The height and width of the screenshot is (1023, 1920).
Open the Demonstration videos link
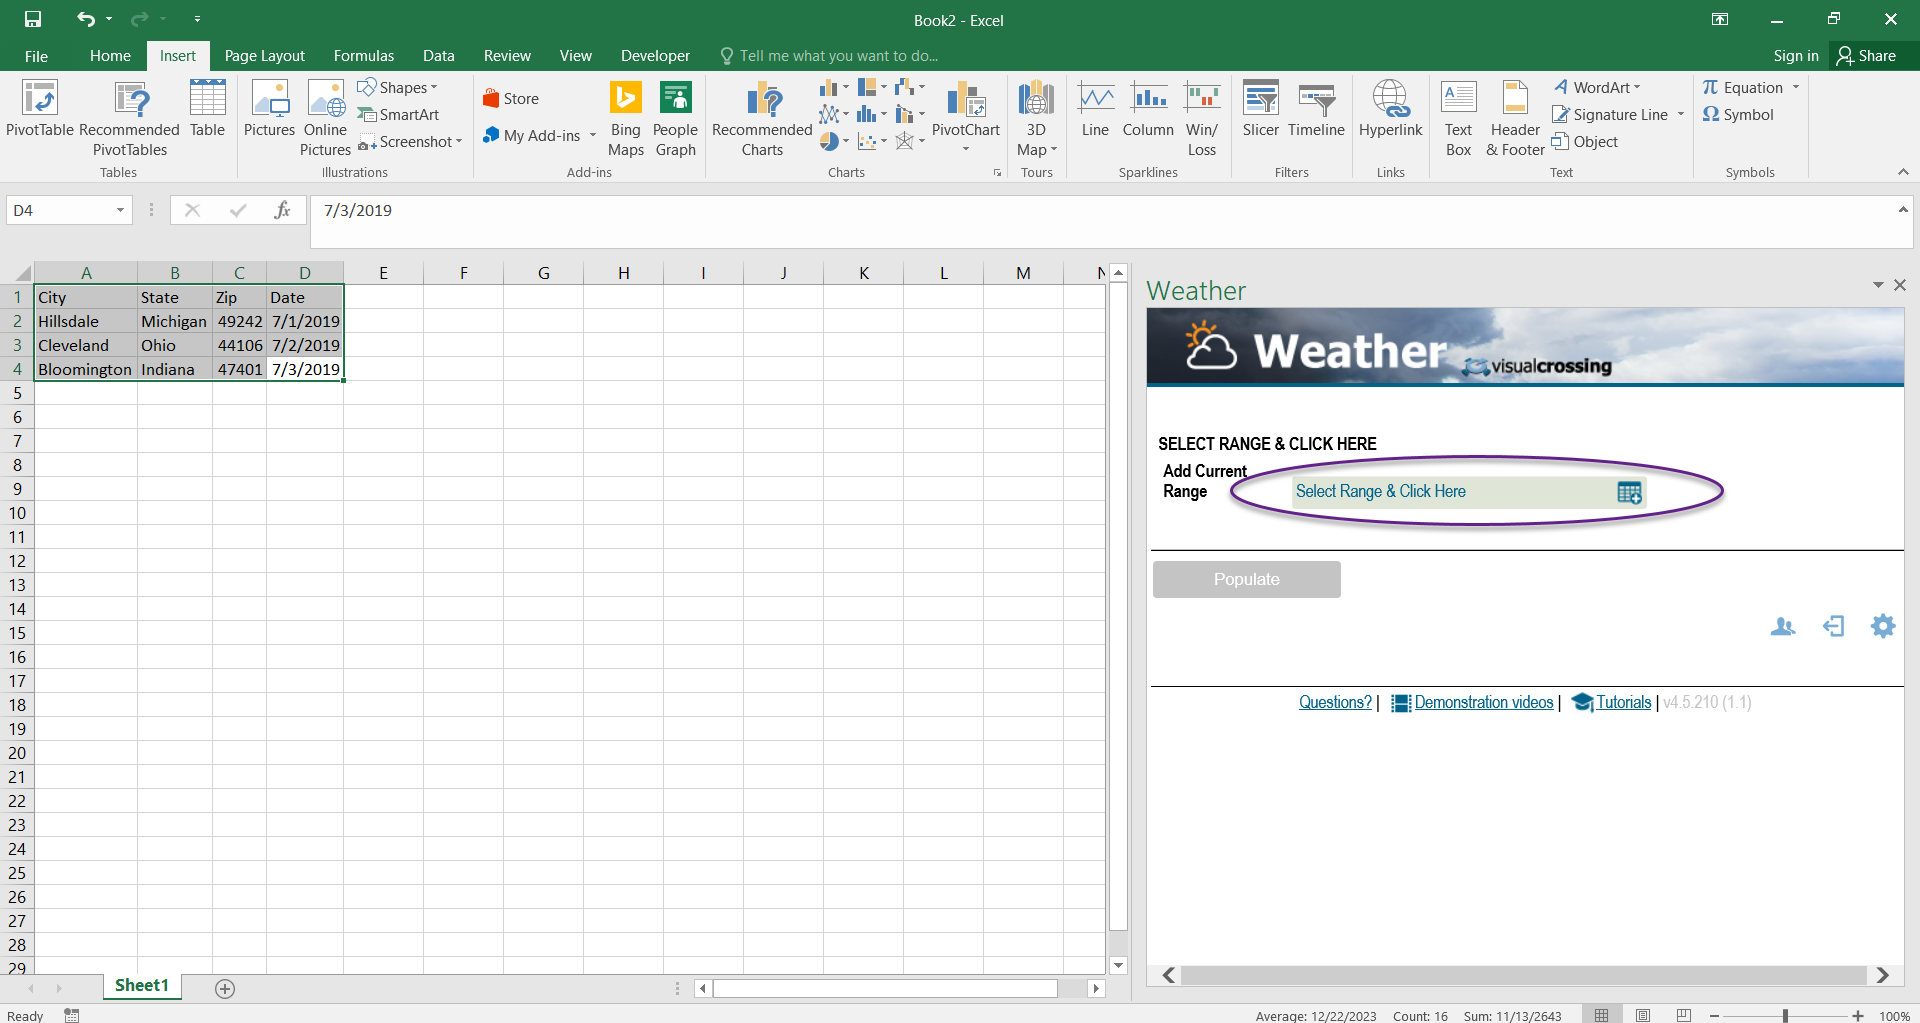[1483, 702]
